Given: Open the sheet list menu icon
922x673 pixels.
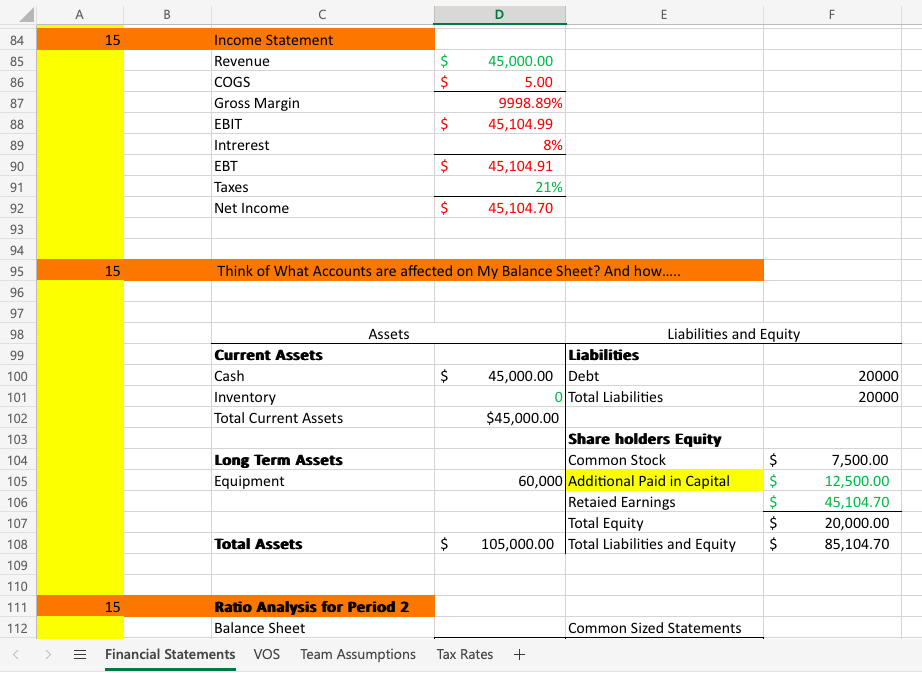Looking at the screenshot, I should click(x=80, y=654).
